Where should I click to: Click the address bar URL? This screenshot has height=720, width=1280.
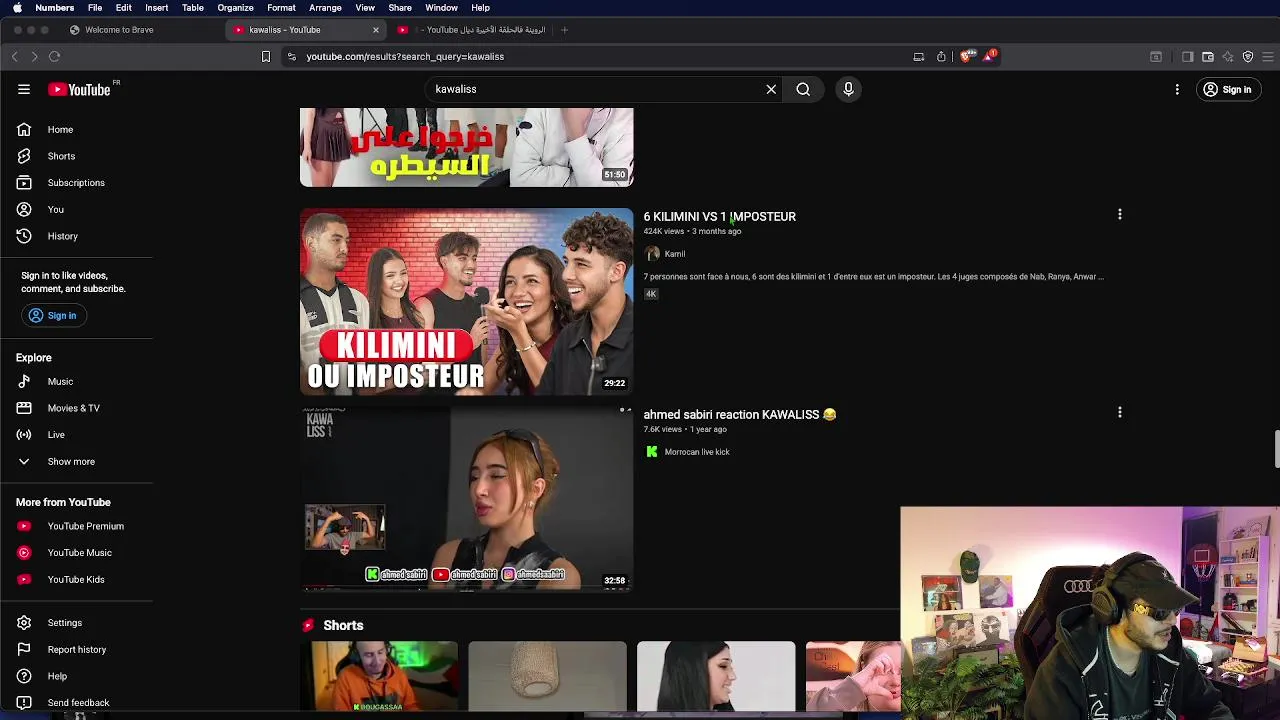(x=405, y=57)
